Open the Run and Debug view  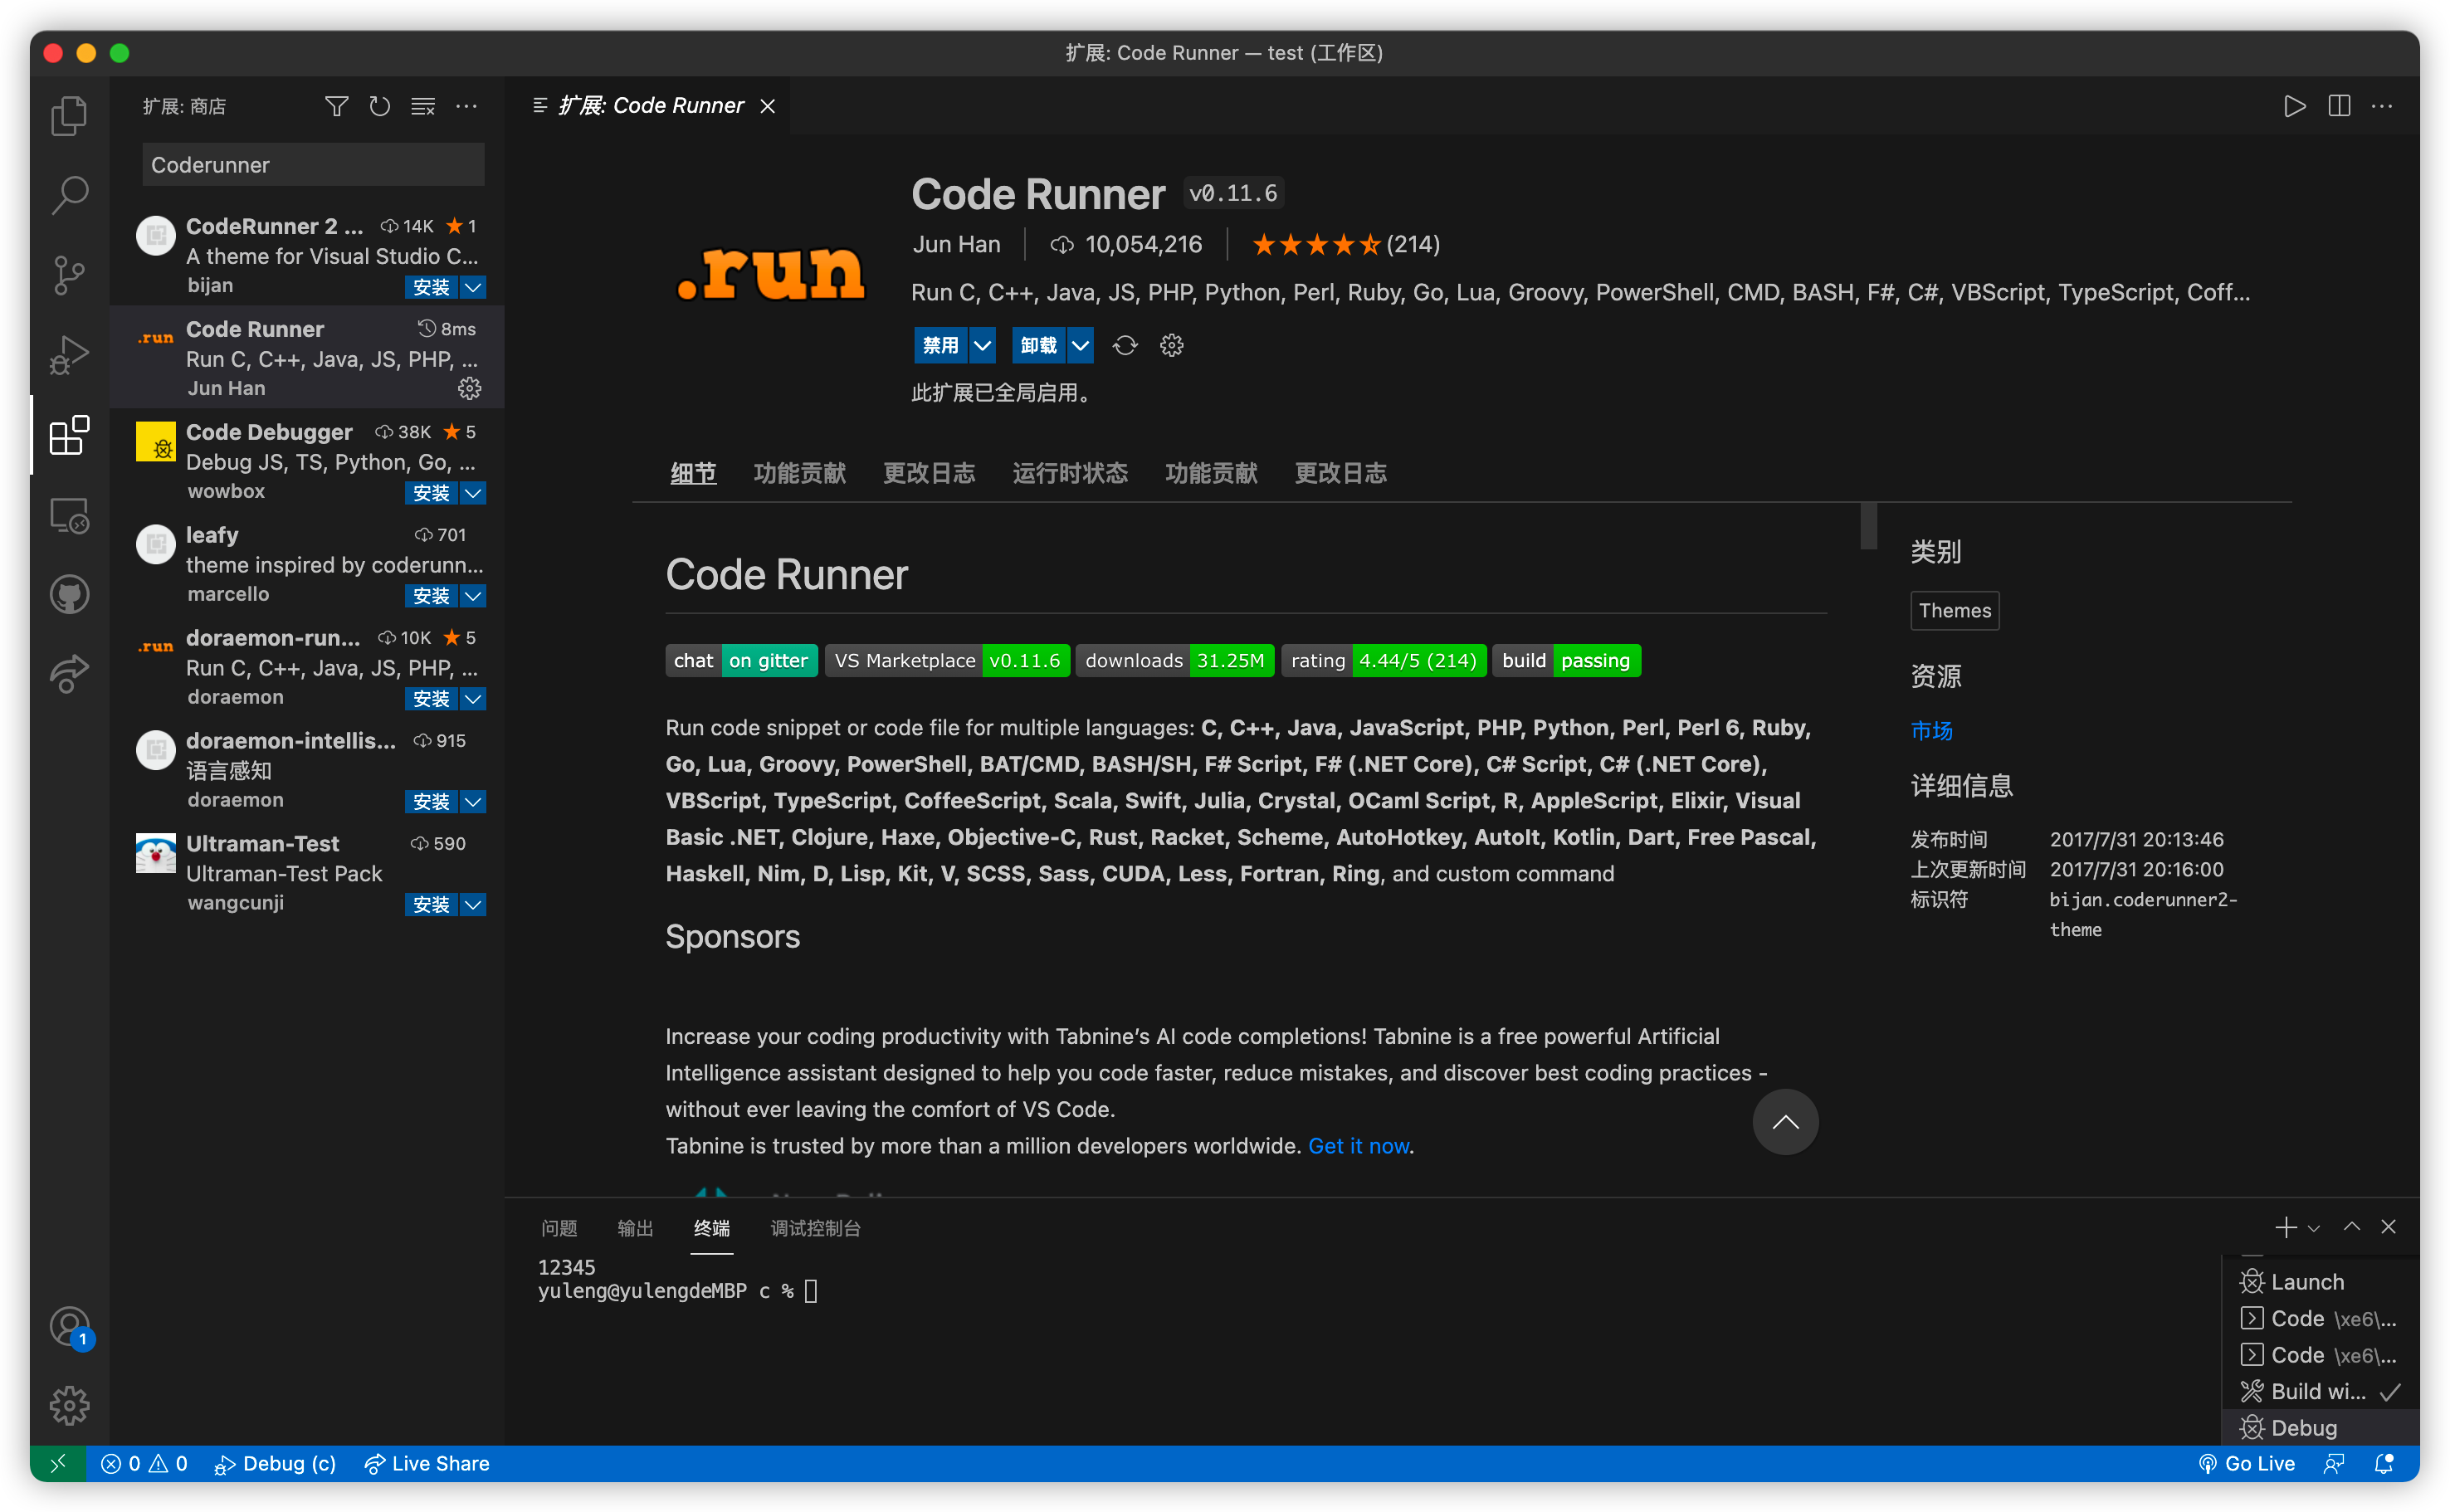[69, 355]
